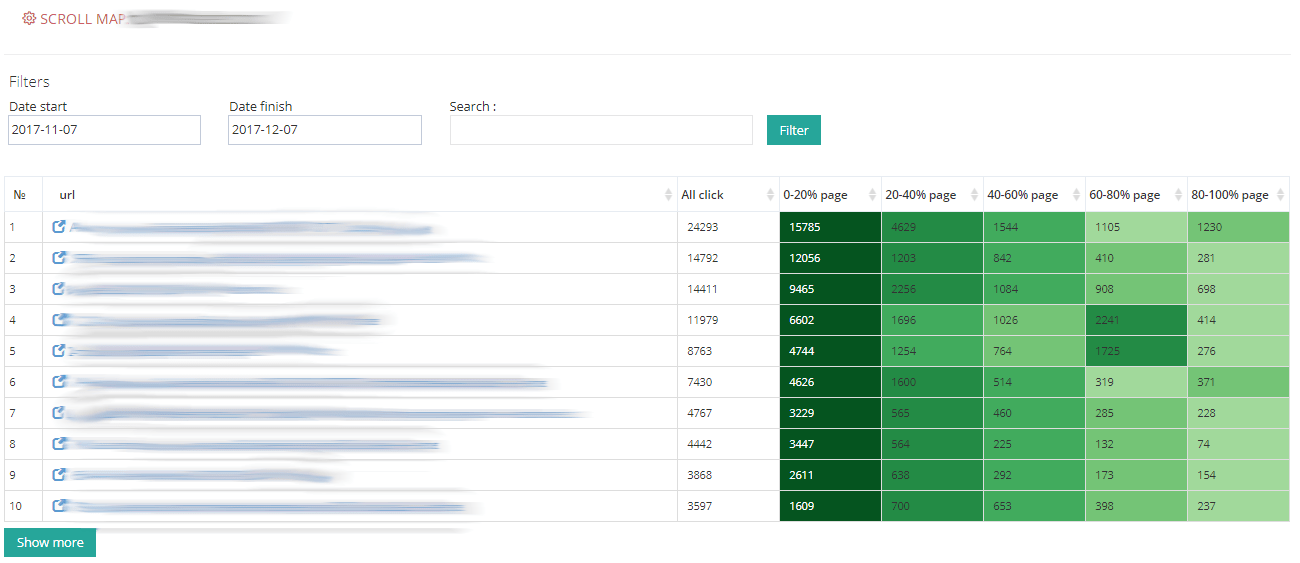Select the light green cell 1105
The height and width of the screenshot is (563, 1300).
click(1136, 227)
